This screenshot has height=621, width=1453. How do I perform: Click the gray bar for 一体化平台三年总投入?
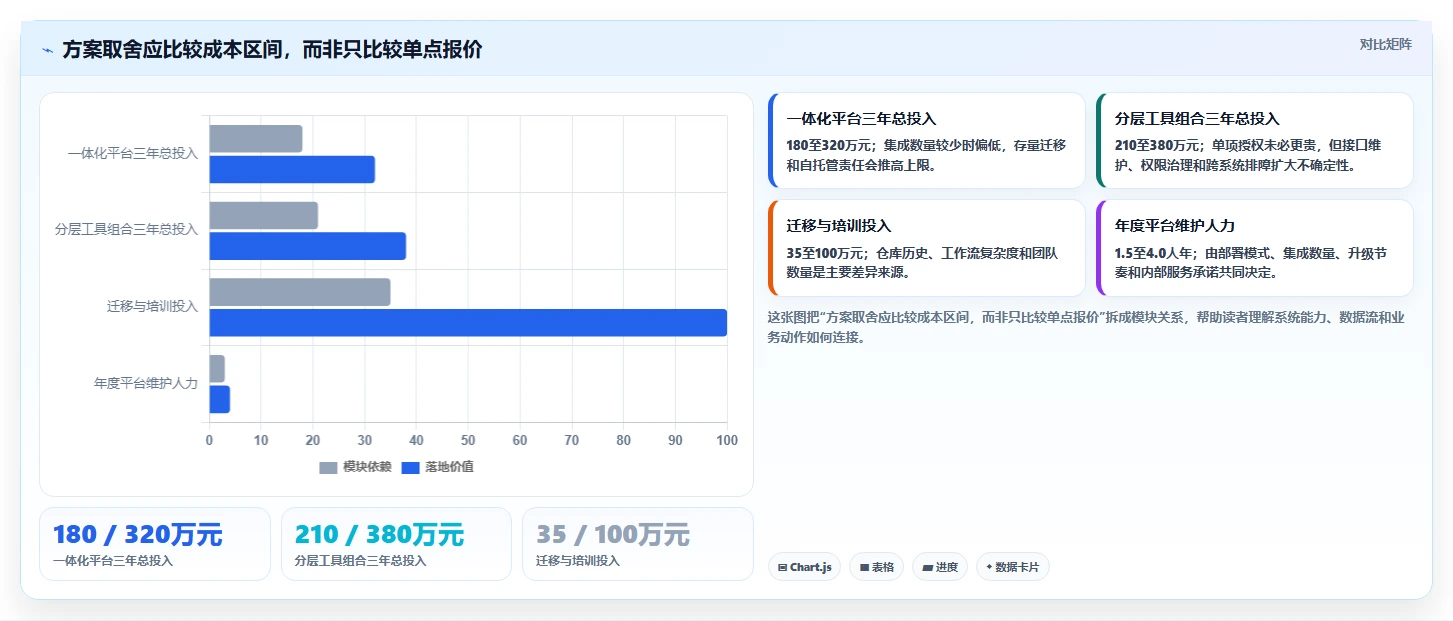[x=255, y=139]
